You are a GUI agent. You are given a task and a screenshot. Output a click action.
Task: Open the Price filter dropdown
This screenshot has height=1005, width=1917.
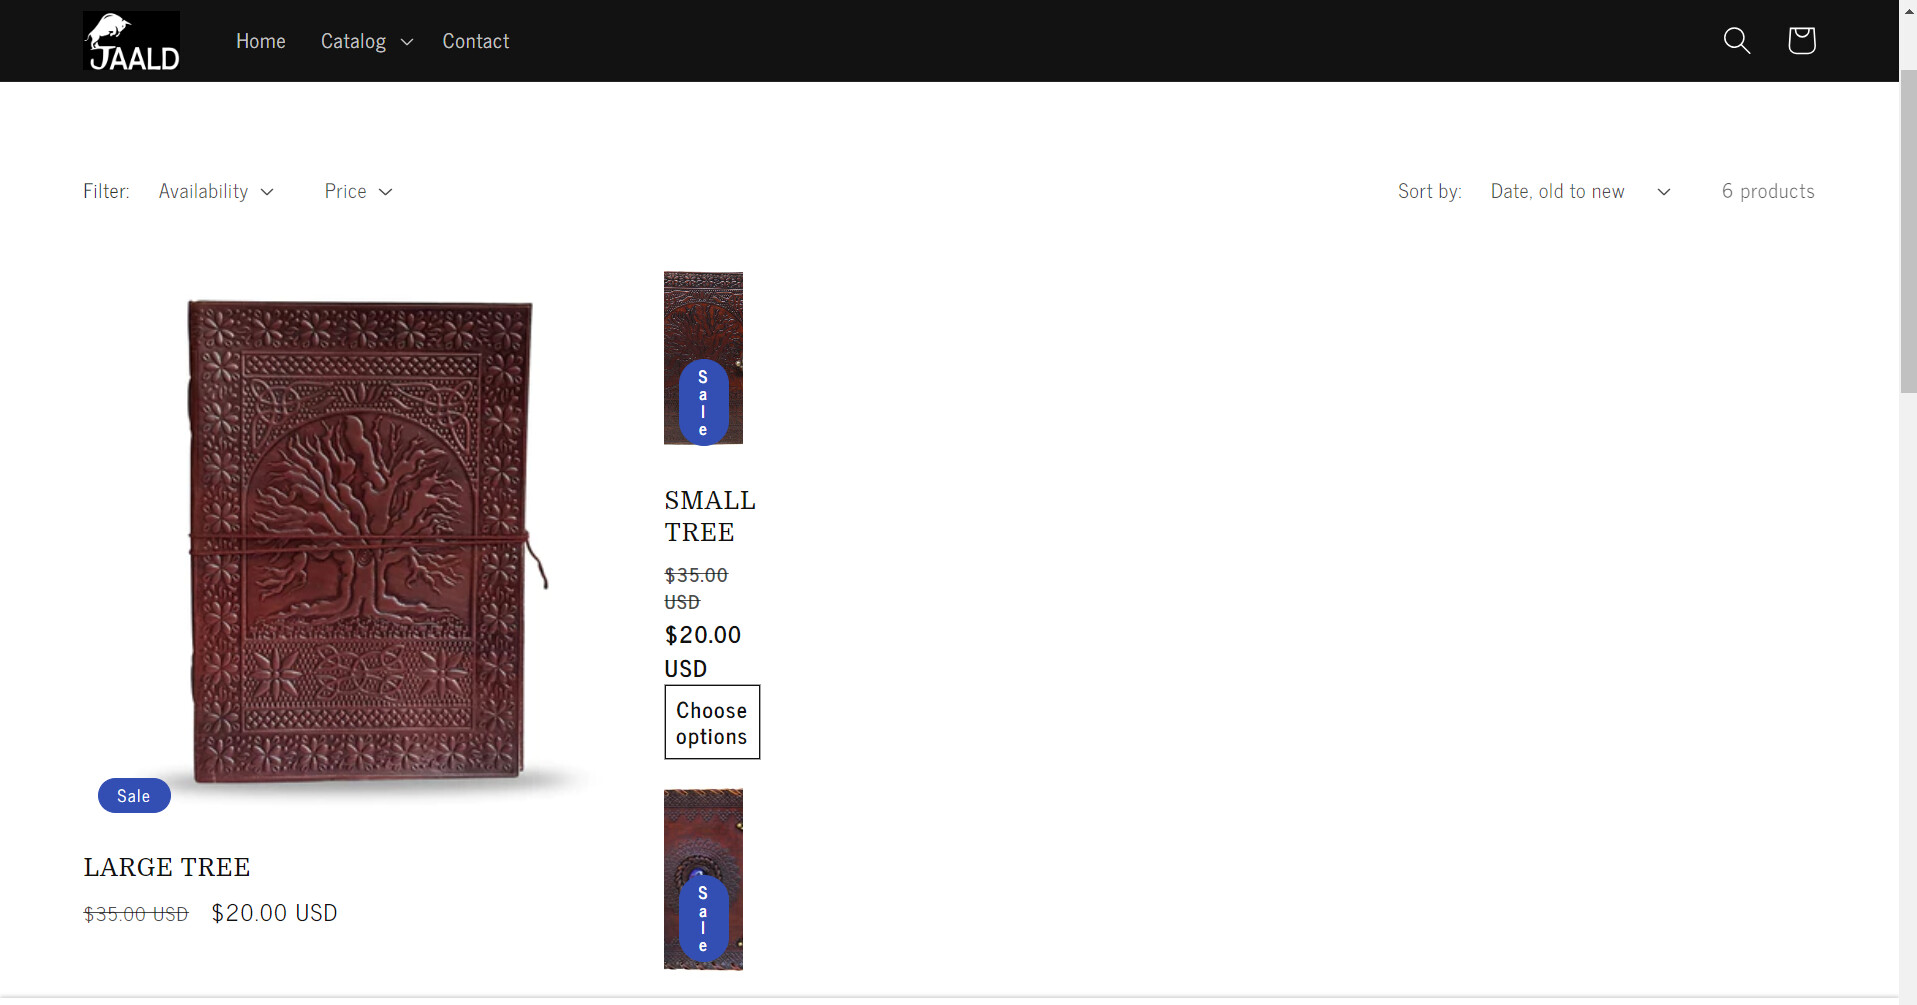(x=358, y=191)
